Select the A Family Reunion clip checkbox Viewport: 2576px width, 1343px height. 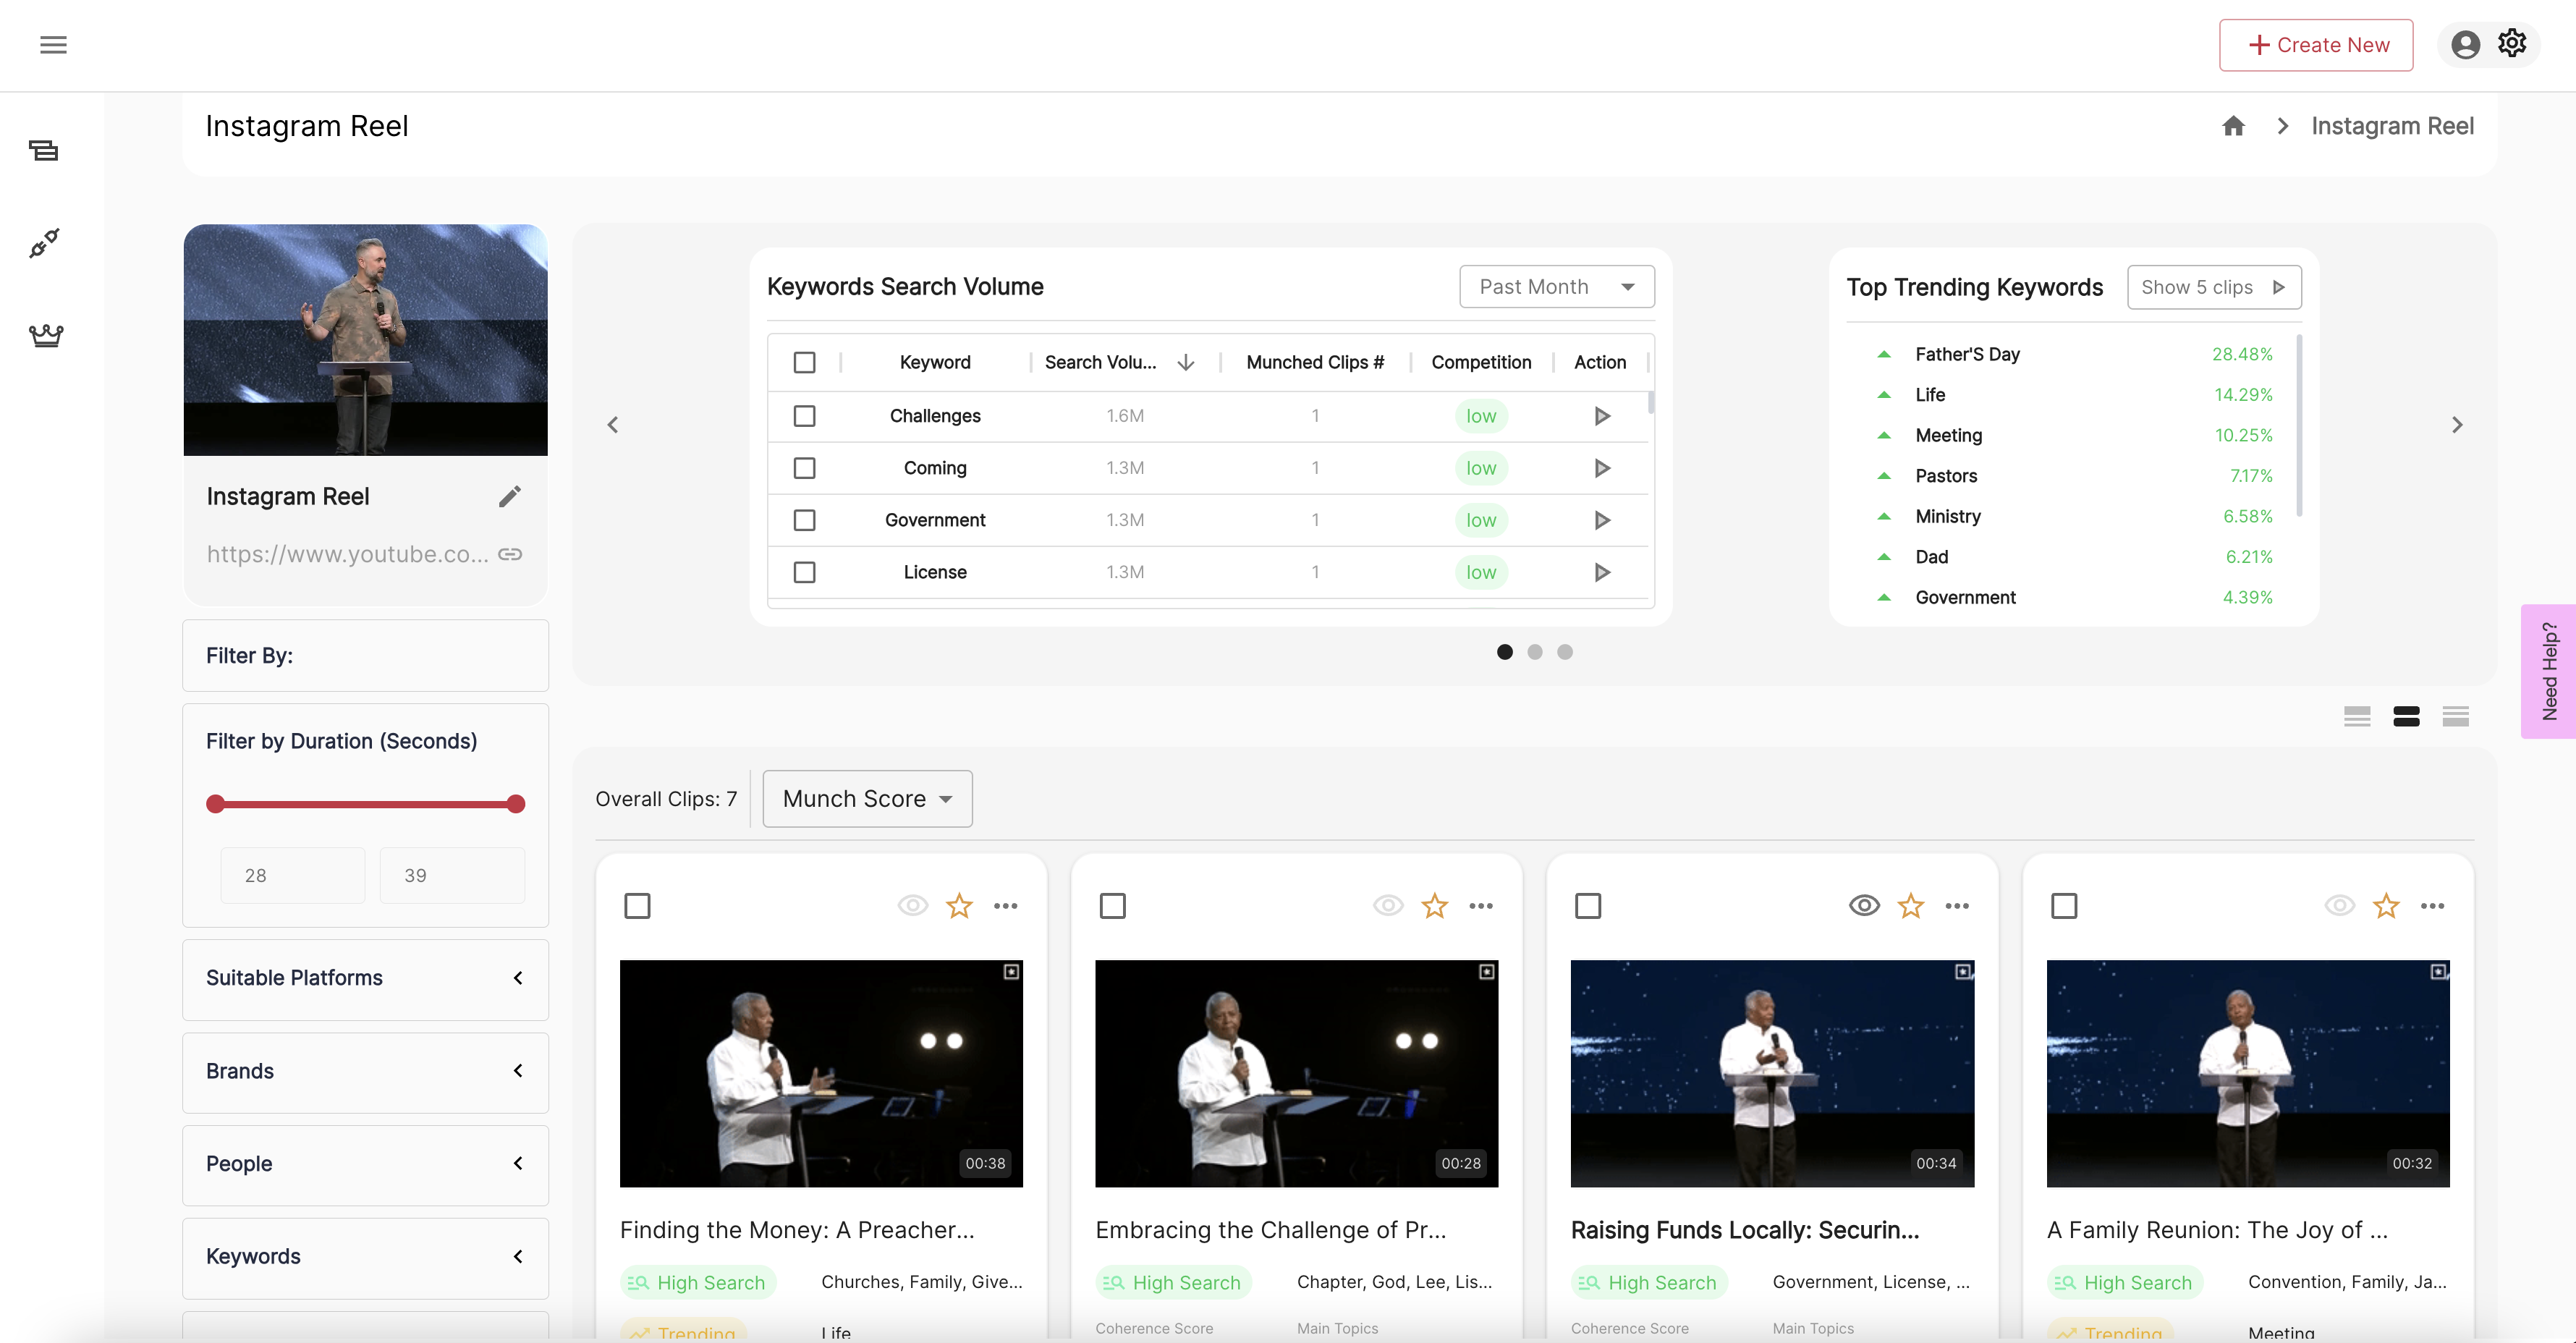pyautogui.click(x=2064, y=906)
